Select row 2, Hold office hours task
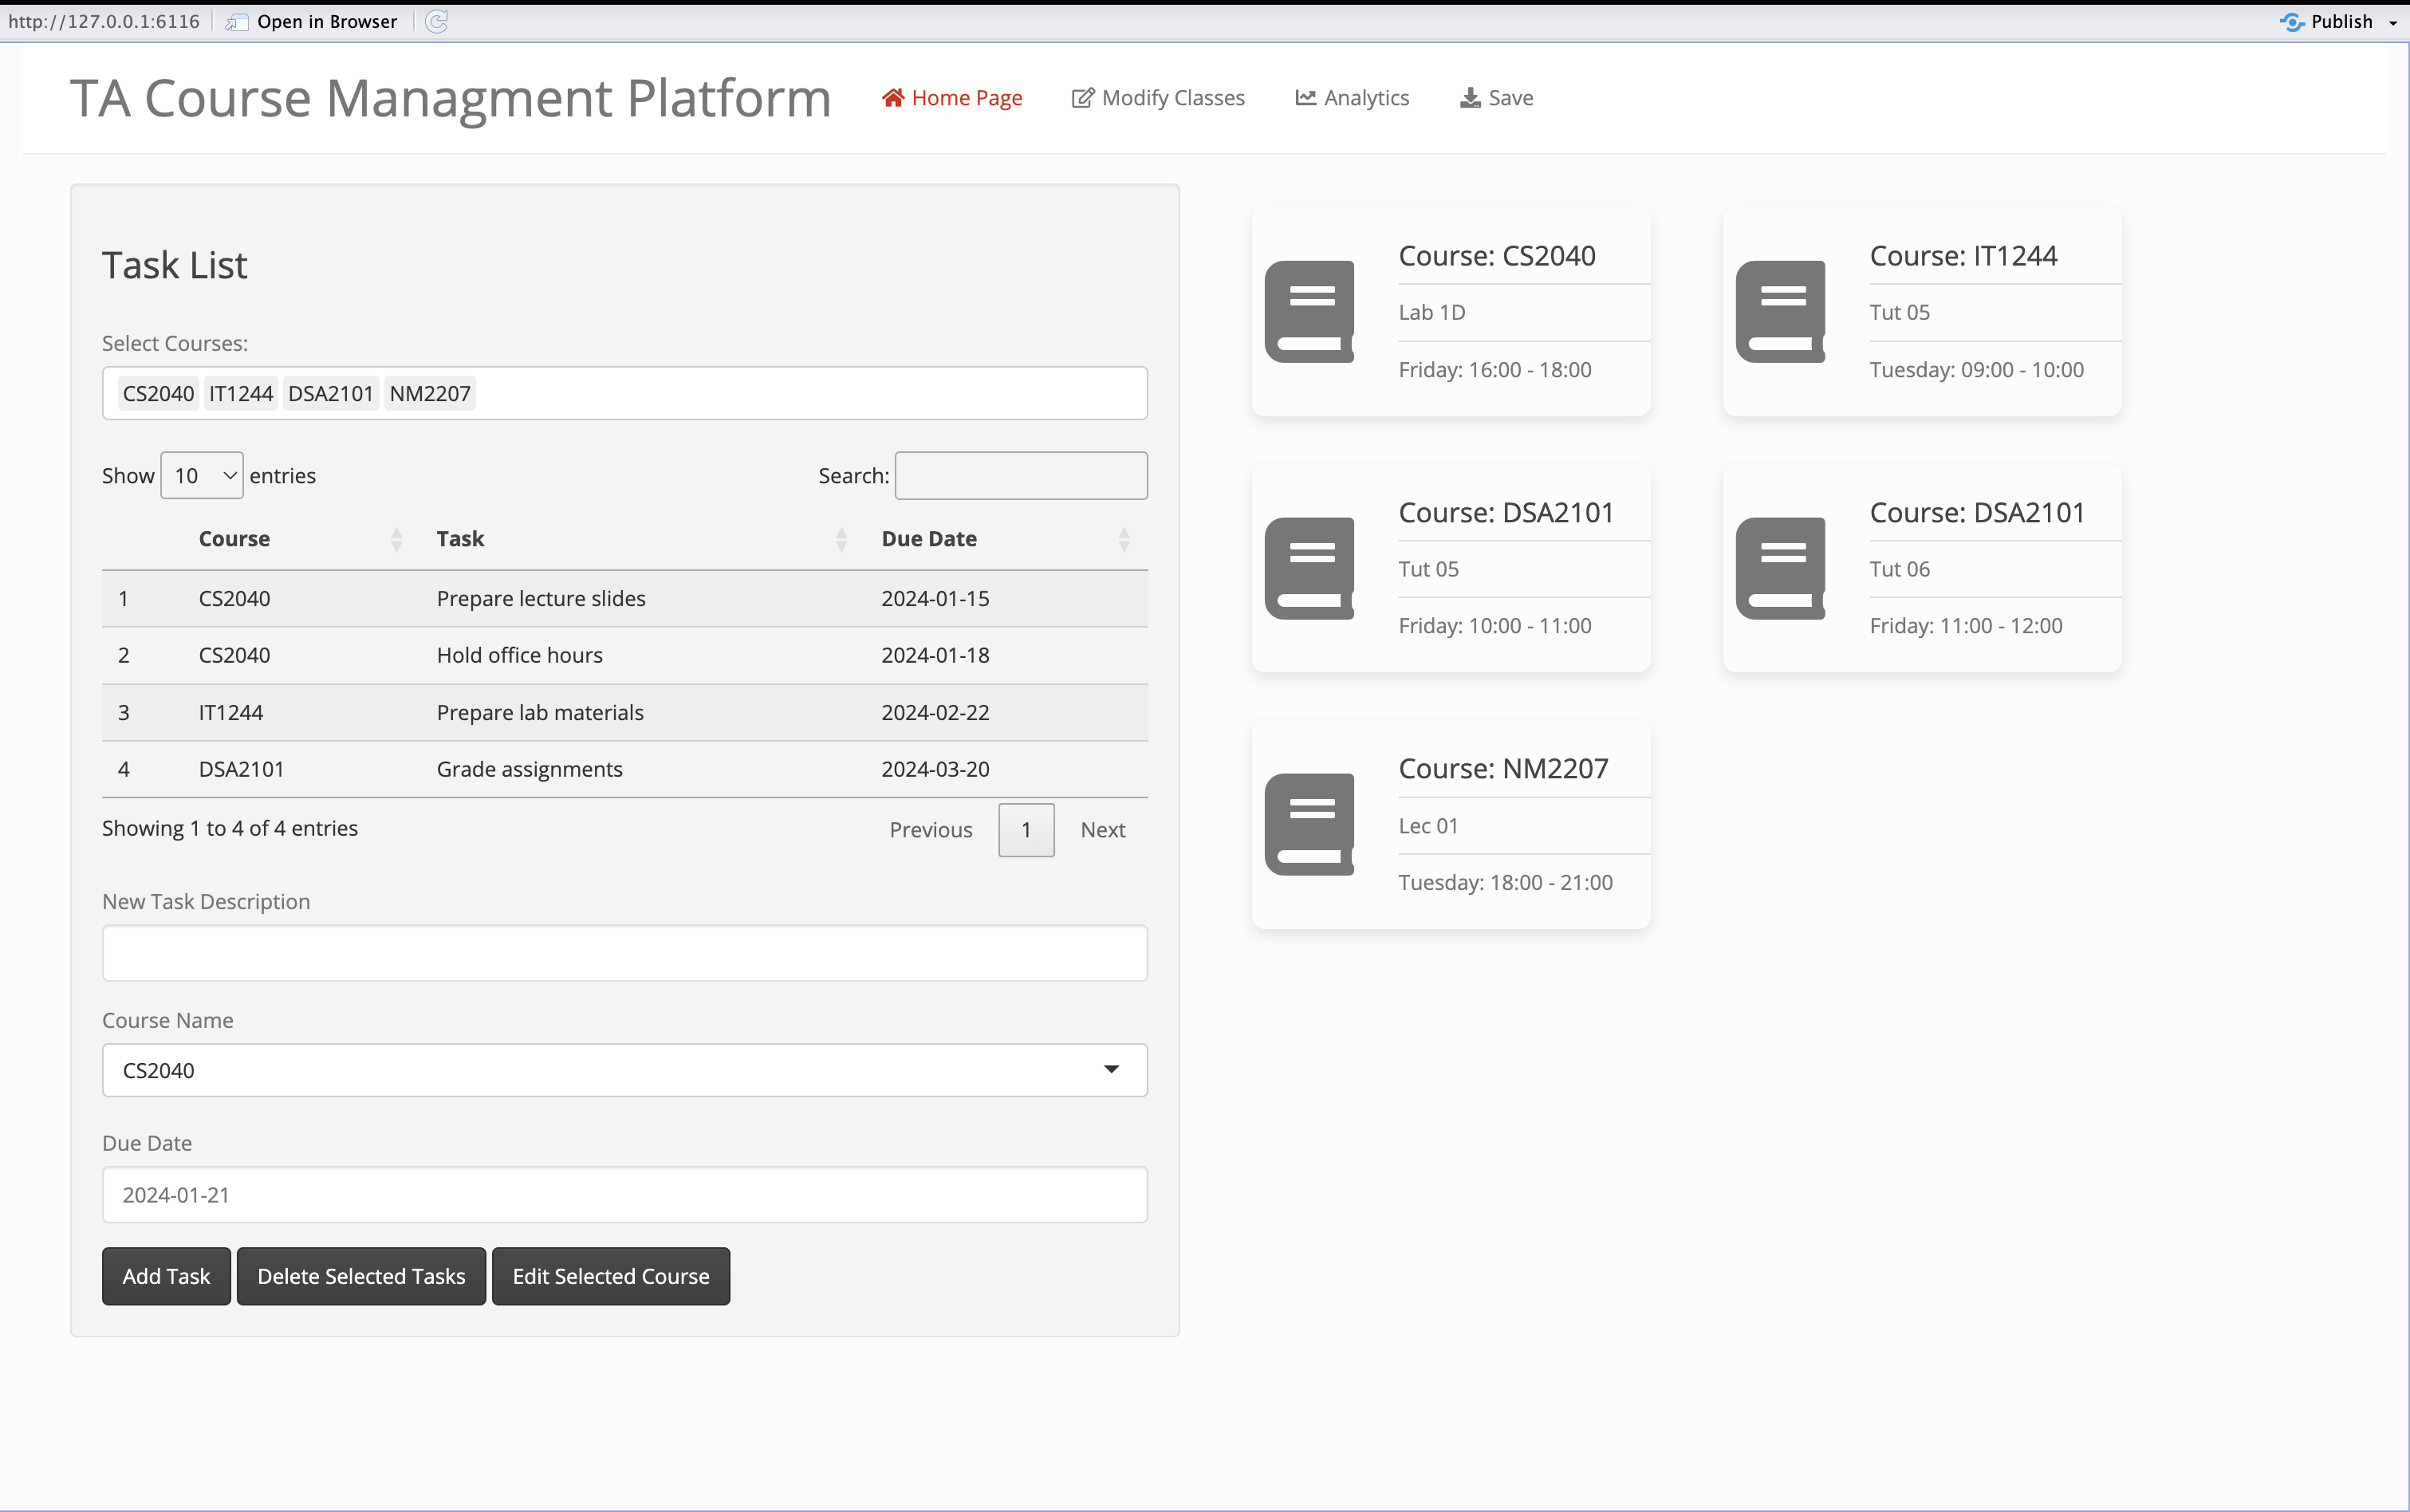The width and height of the screenshot is (2410, 1512). pyautogui.click(x=519, y=655)
